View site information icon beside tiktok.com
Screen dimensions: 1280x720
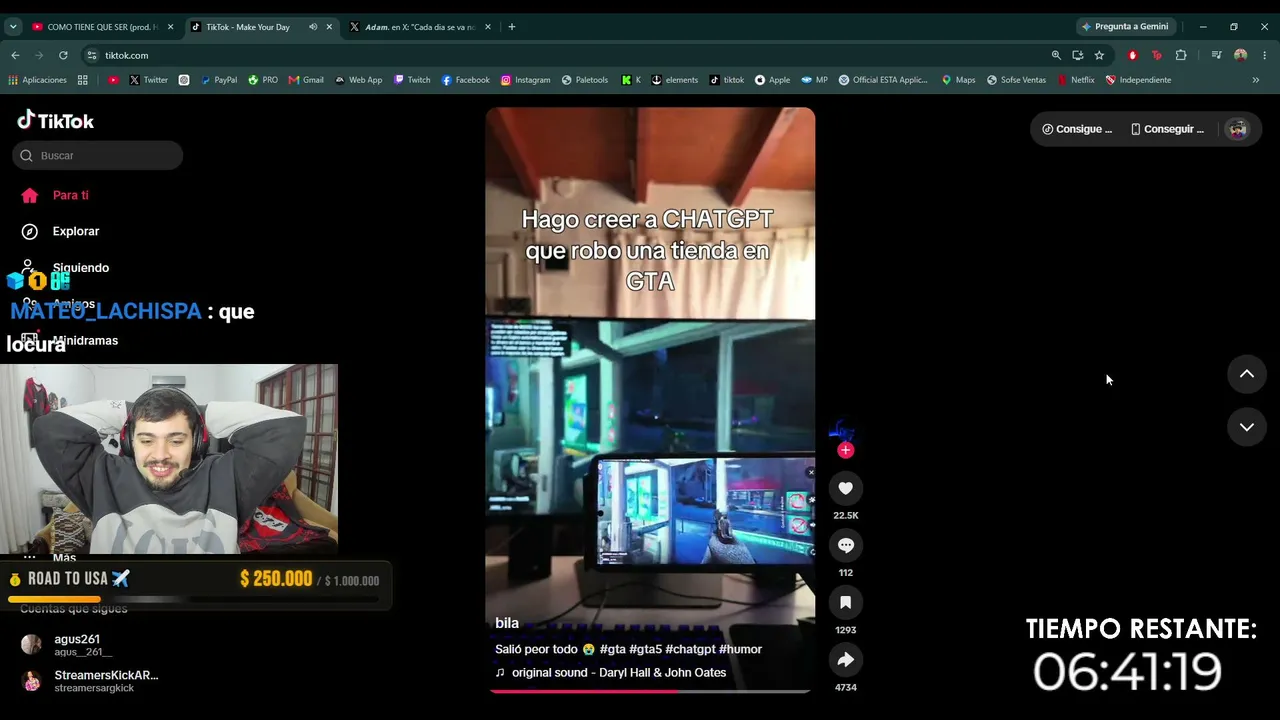92,55
